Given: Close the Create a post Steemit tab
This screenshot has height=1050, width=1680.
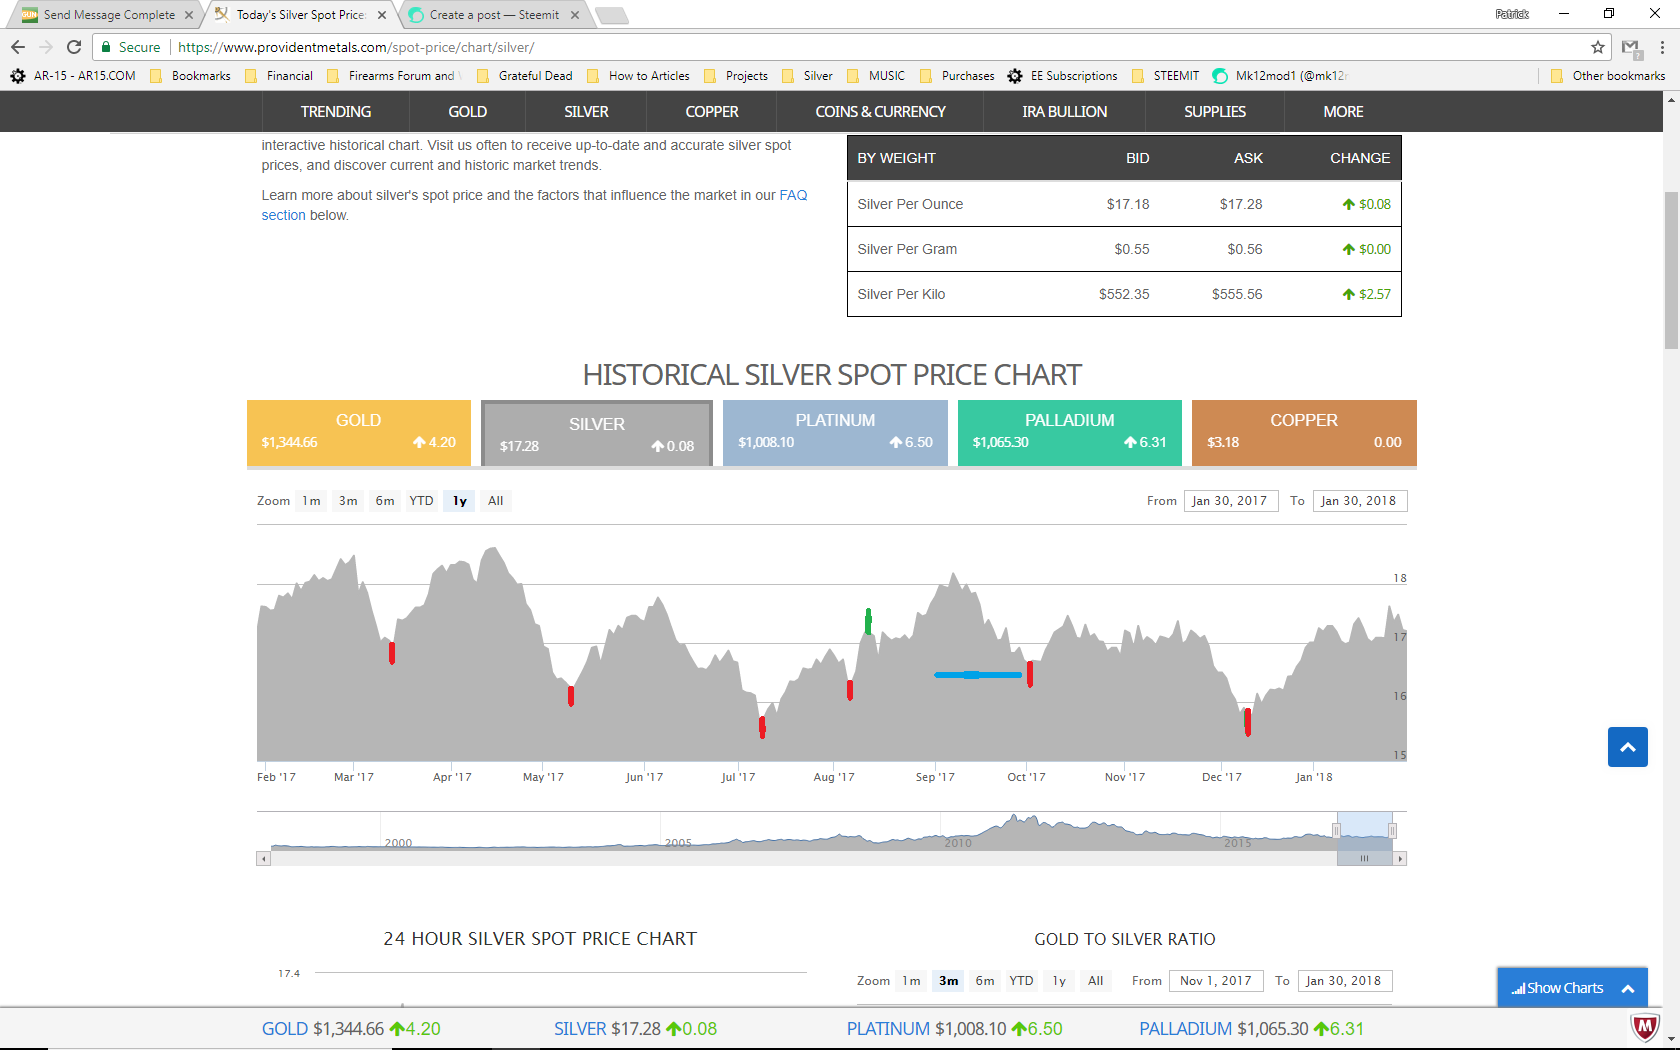Looking at the screenshot, I should pos(575,15).
